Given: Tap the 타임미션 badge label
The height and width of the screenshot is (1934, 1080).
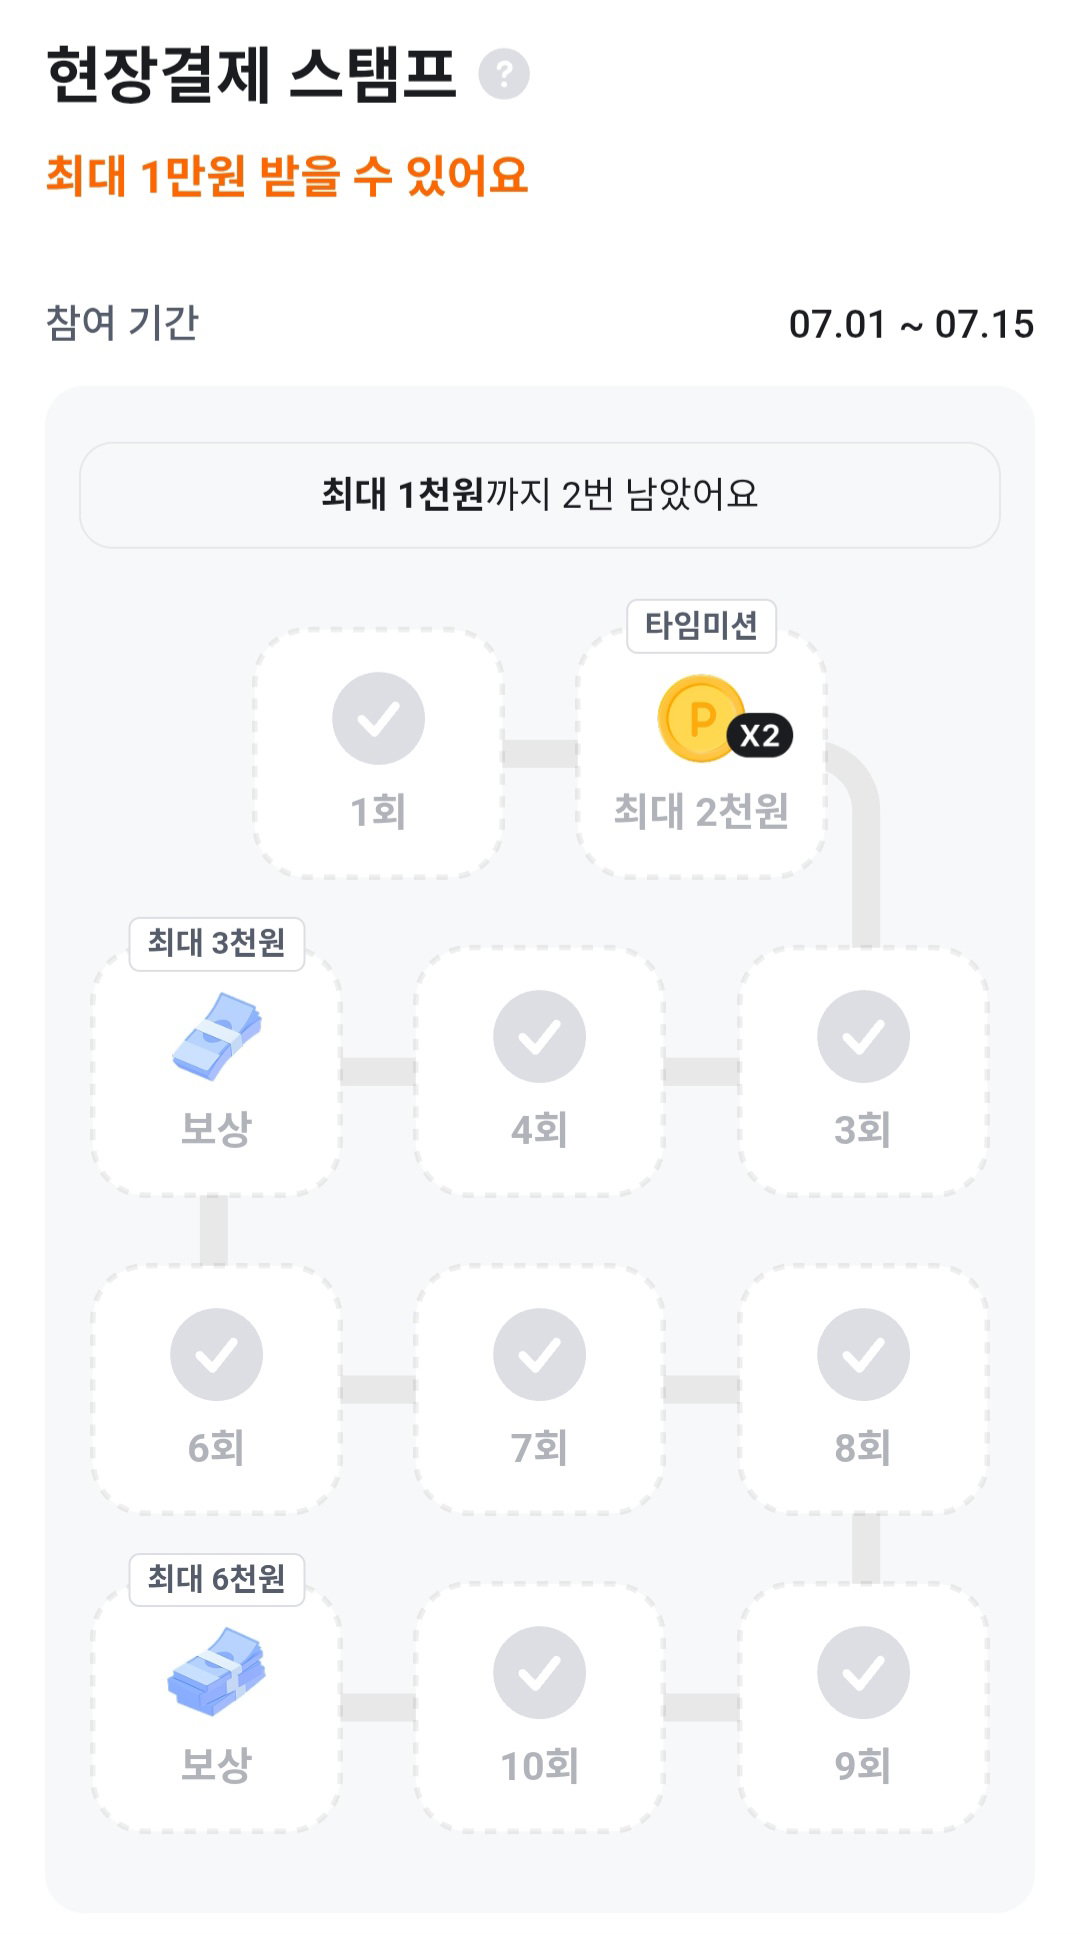Looking at the screenshot, I should tap(701, 626).
